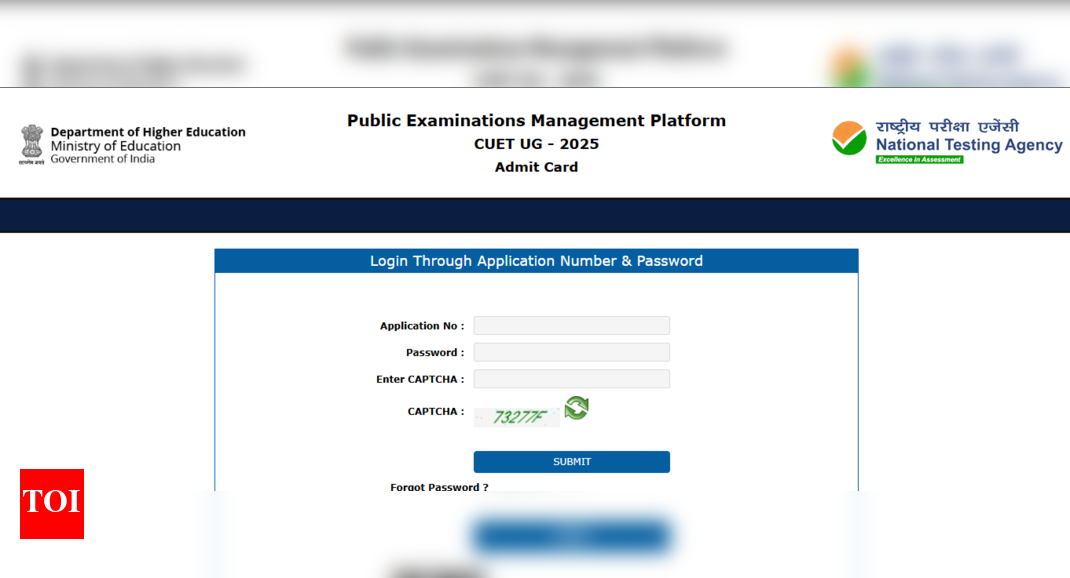Click the Hindi 'राष्ट्रीय परीक्षा एजेंसी' text
Screen dimensions: 1070x578
tap(947, 126)
